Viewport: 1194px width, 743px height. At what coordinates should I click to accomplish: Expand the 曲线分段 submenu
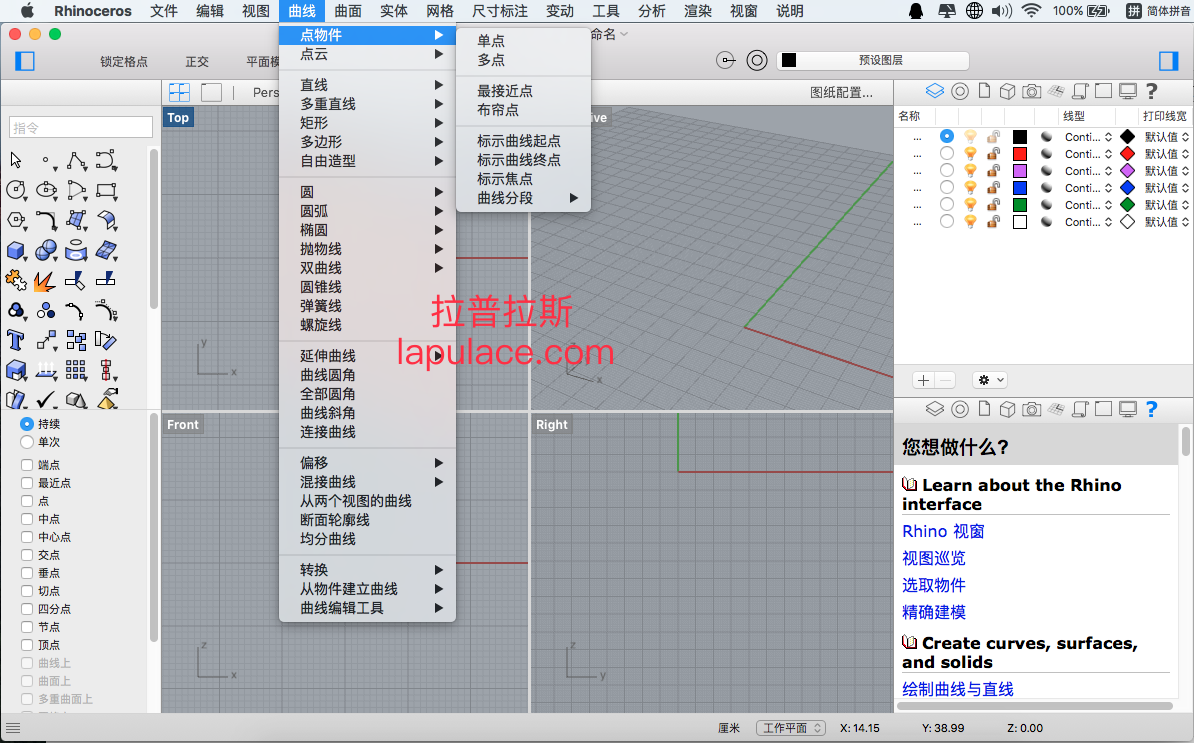point(523,198)
